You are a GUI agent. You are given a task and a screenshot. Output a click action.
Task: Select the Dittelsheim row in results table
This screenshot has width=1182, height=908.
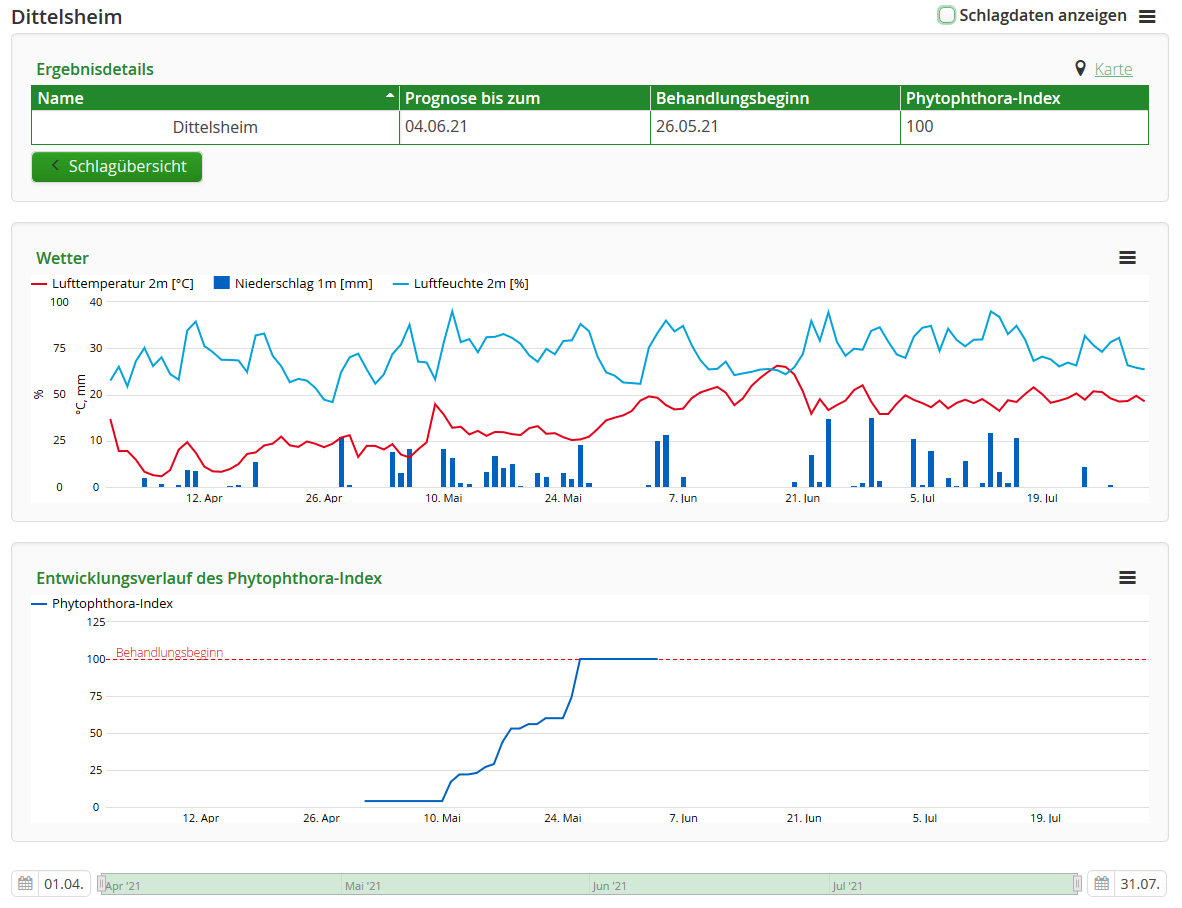click(215, 127)
